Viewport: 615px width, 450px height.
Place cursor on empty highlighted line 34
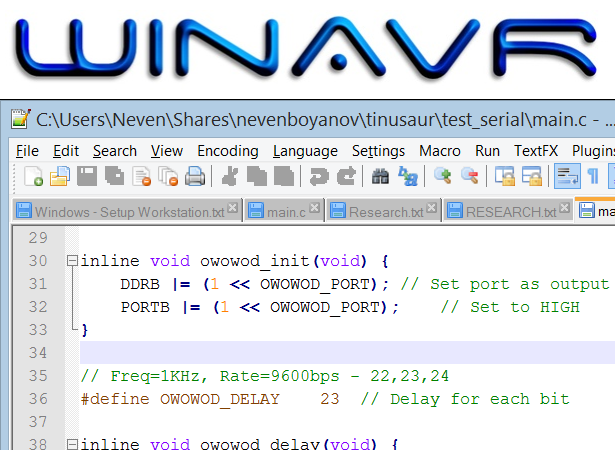(x=348, y=352)
